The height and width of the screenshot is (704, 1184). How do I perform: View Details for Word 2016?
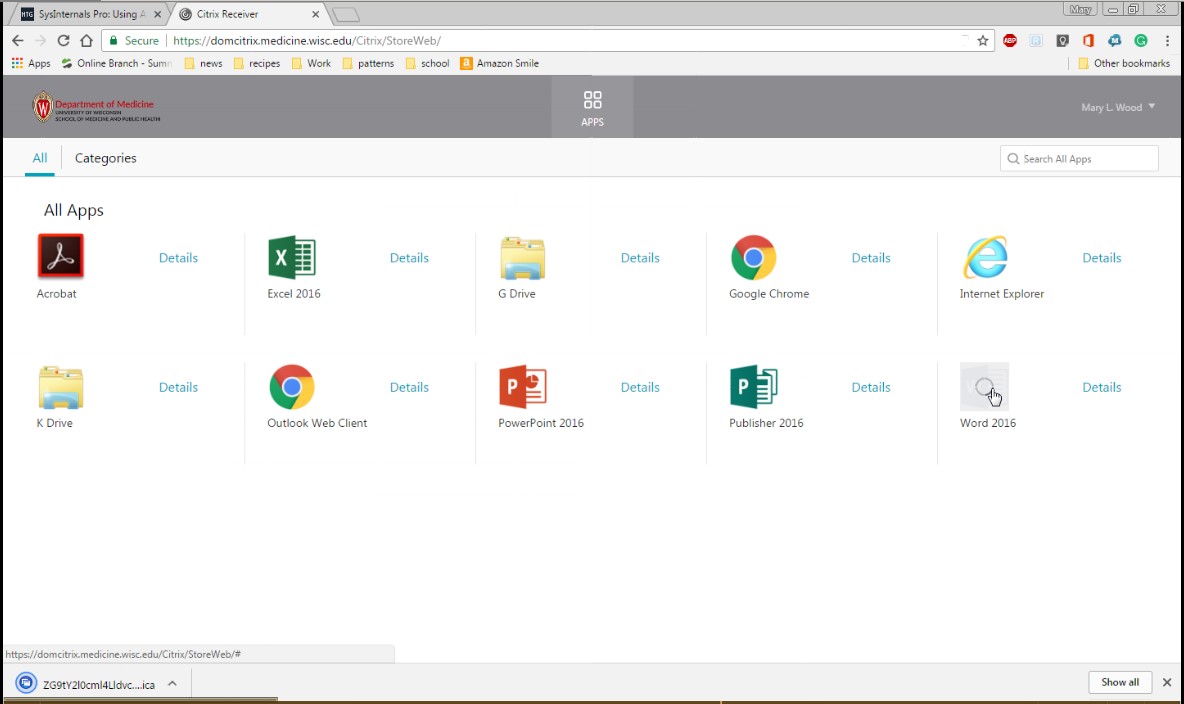point(1102,387)
